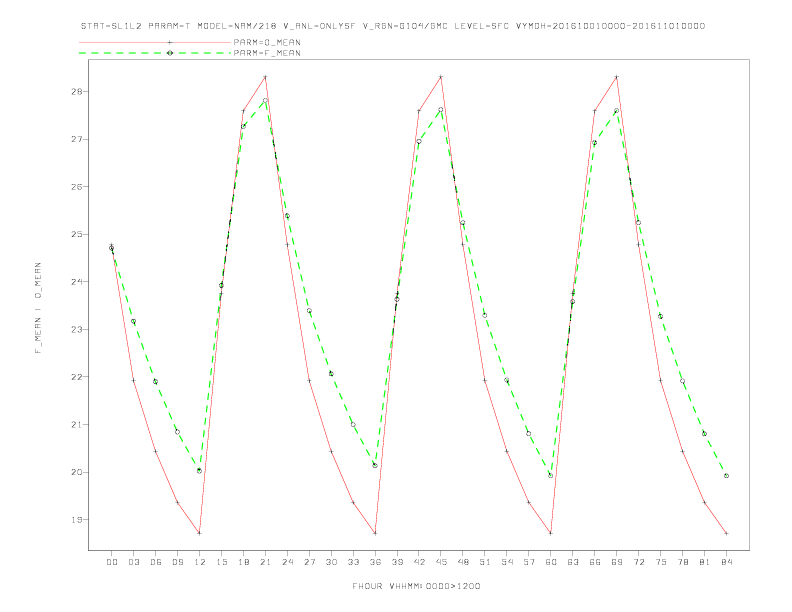Click x-axis tick label 75
This screenshot has height=612, width=792.
click(661, 562)
